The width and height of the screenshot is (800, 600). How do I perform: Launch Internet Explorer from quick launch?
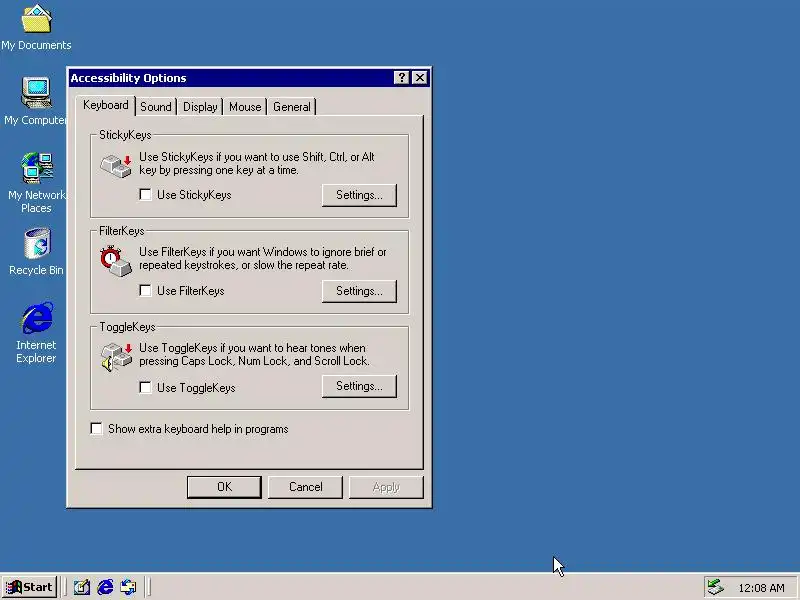[x=105, y=587]
